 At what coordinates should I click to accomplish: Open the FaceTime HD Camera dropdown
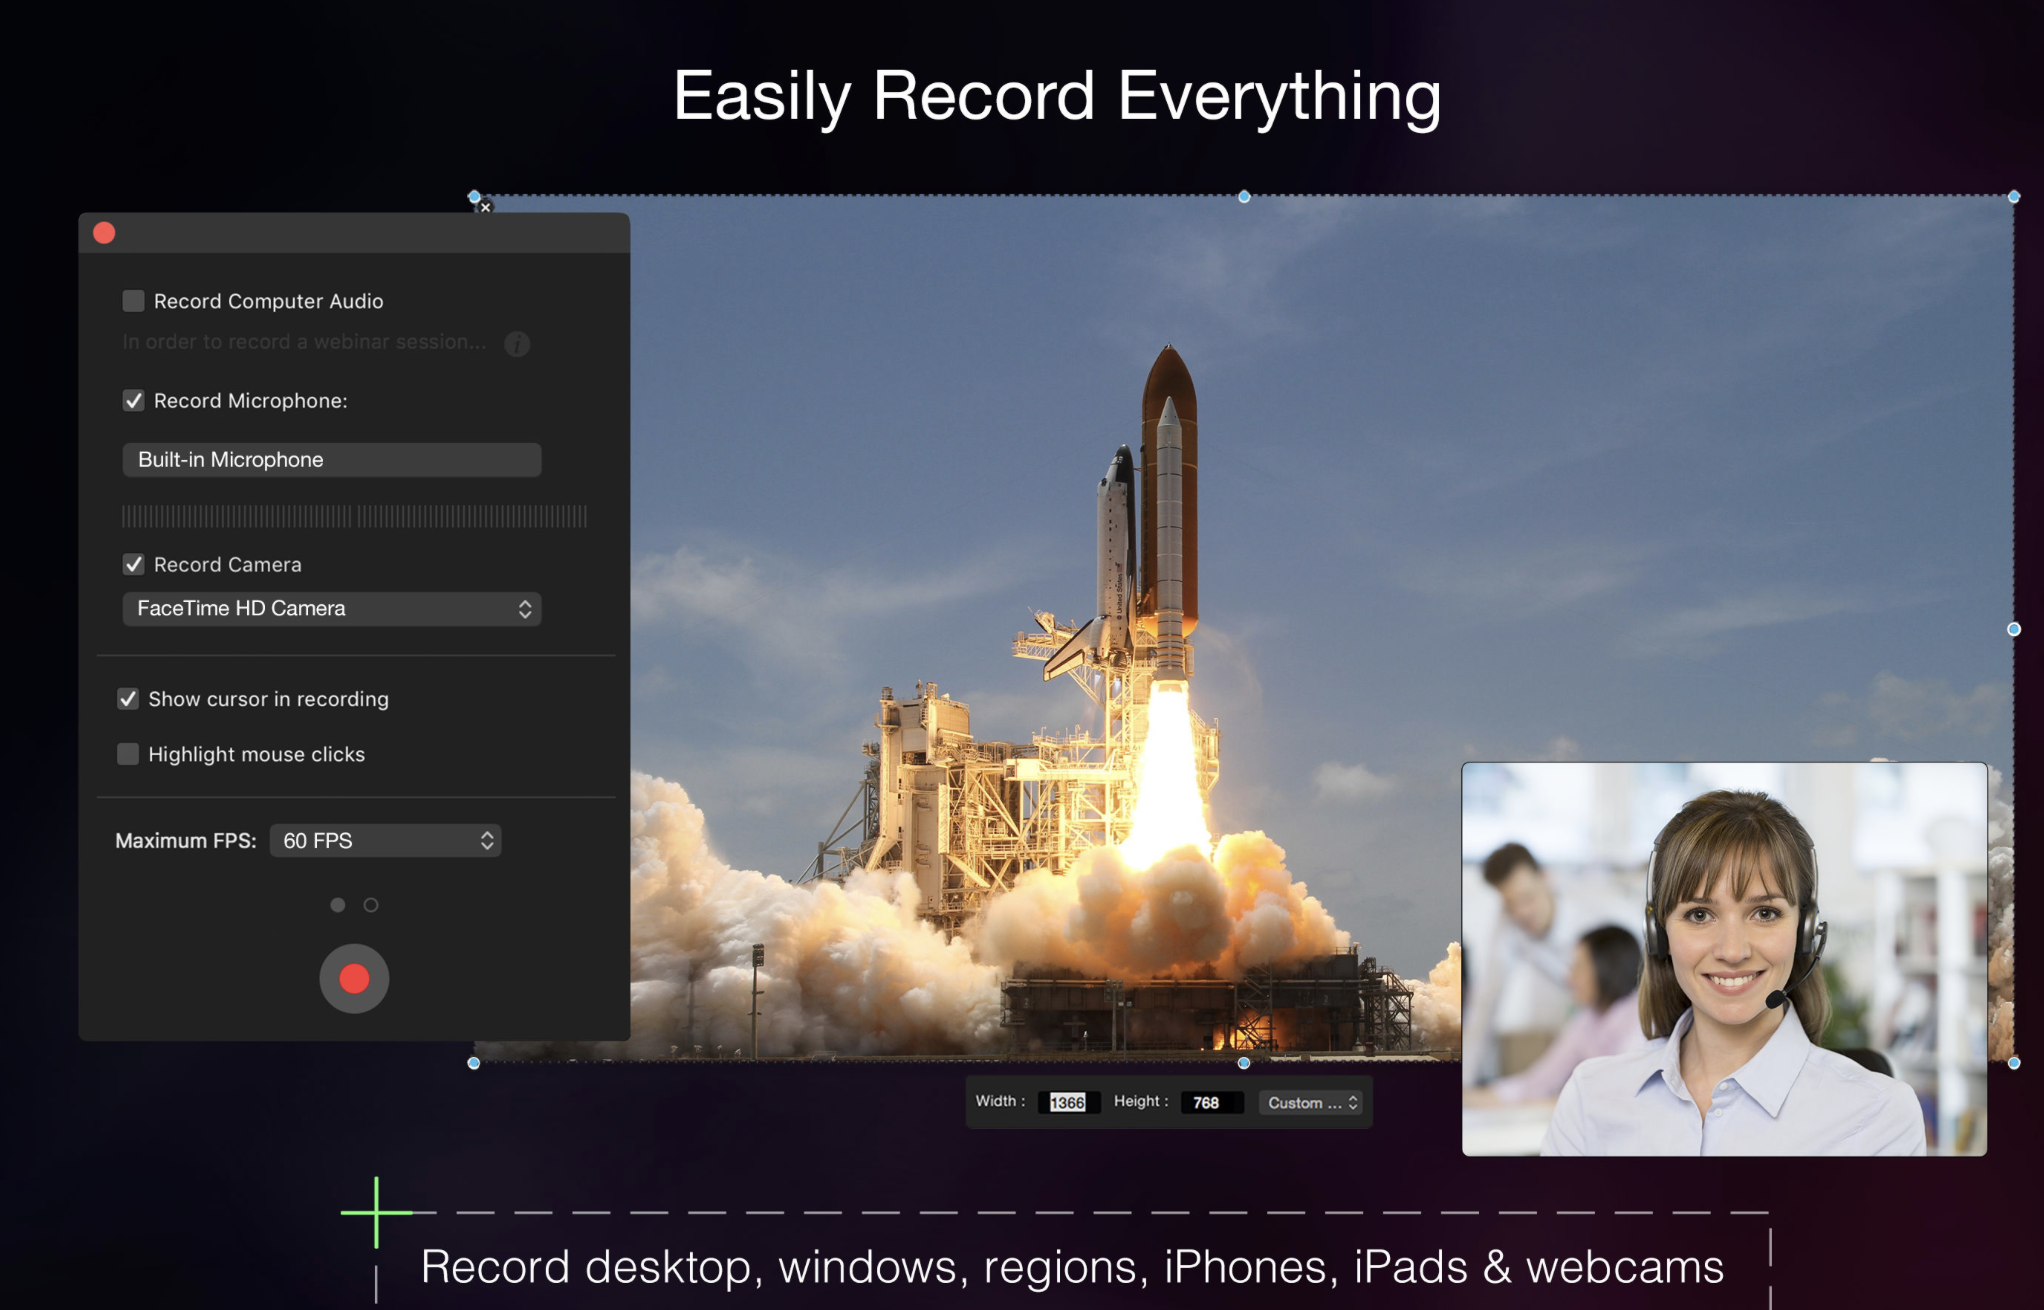coord(328,608)
